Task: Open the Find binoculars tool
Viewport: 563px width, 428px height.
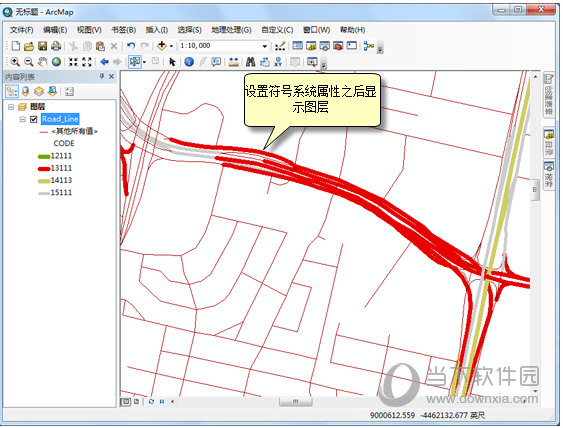Action: (251, 62)
